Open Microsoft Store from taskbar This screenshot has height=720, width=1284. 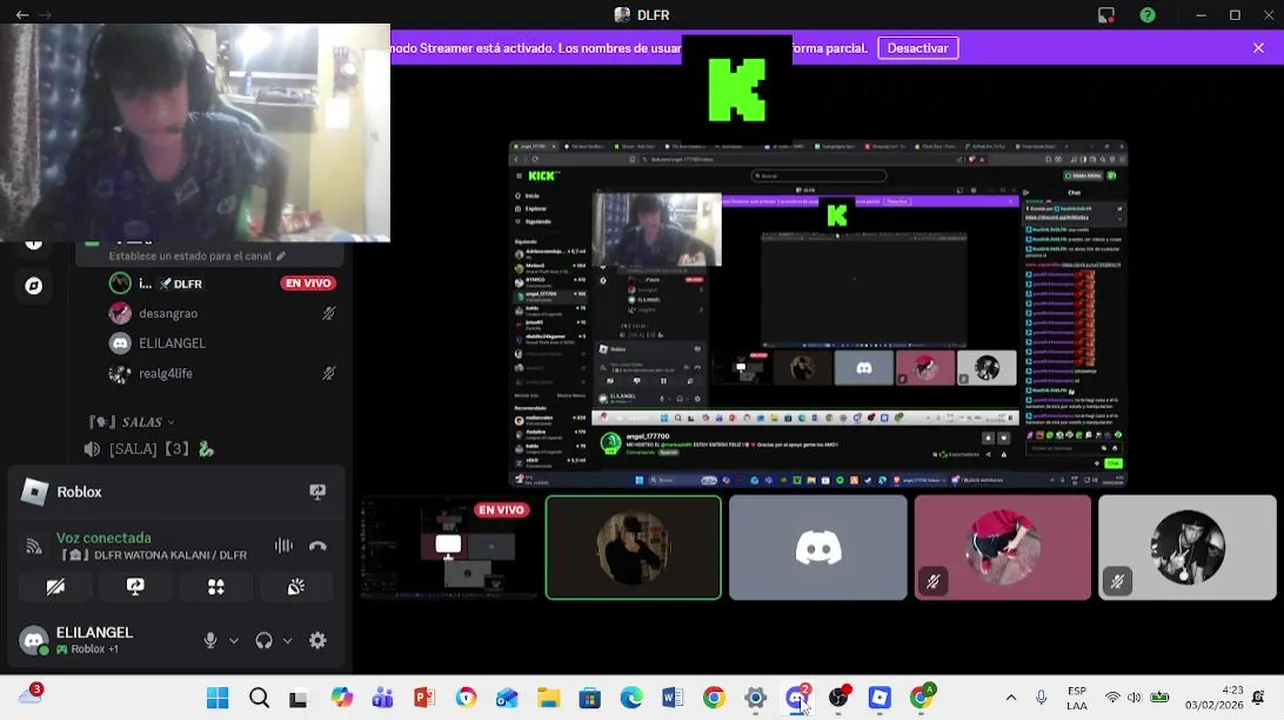[590, 698]
